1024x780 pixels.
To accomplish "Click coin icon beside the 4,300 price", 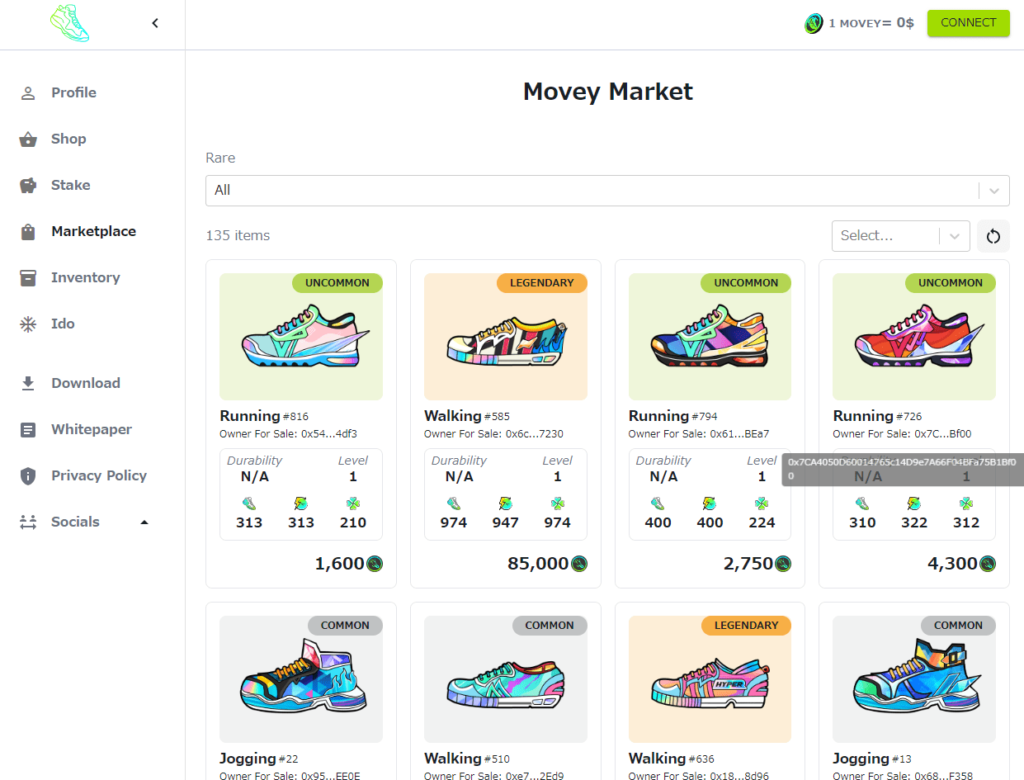I will [987, 563].
